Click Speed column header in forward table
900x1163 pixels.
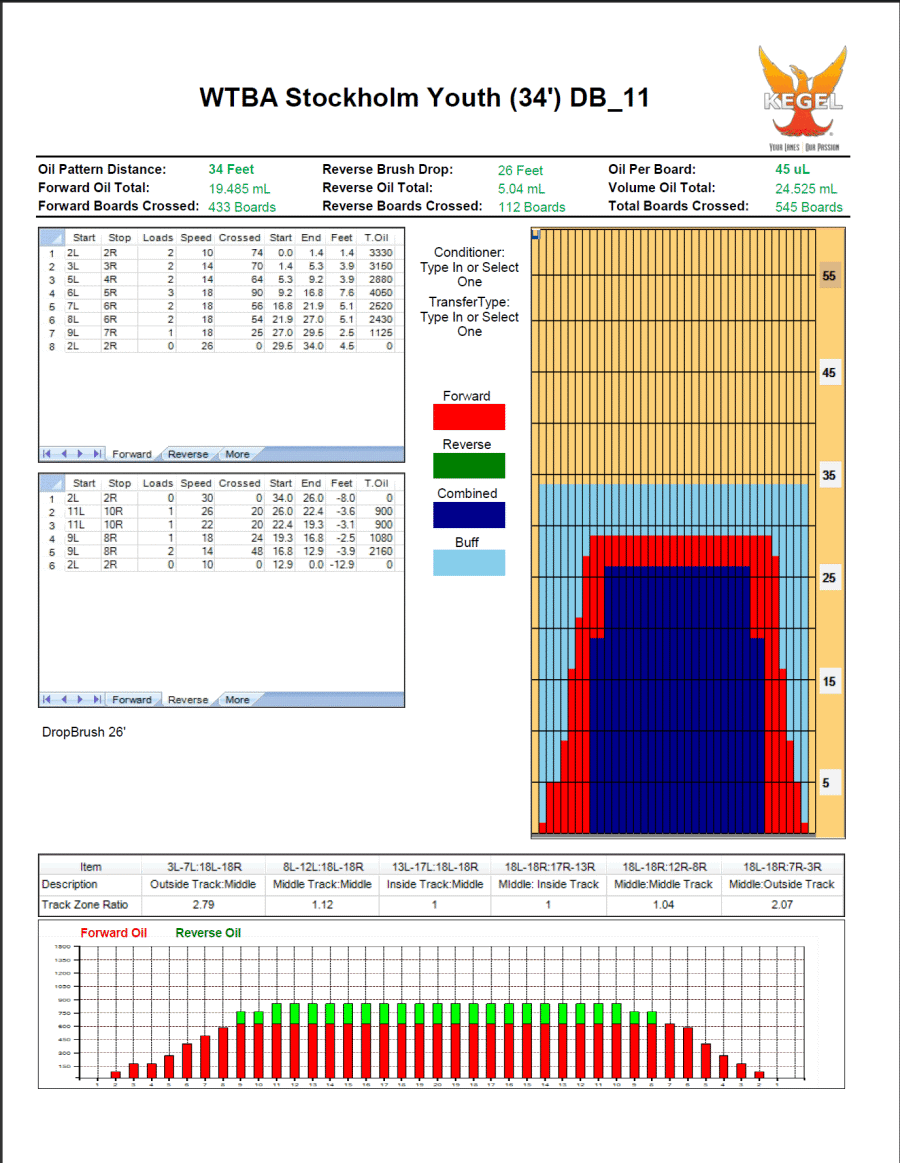tap(196, 238)
